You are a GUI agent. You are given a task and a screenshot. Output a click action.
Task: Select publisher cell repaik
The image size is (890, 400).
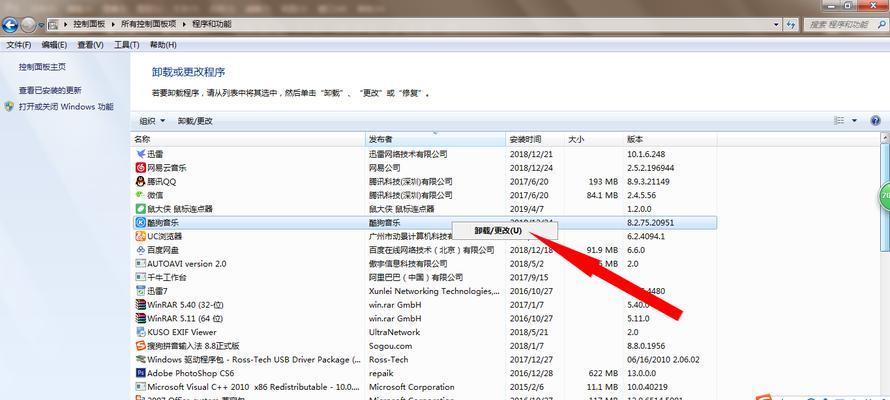pos(380,373)
